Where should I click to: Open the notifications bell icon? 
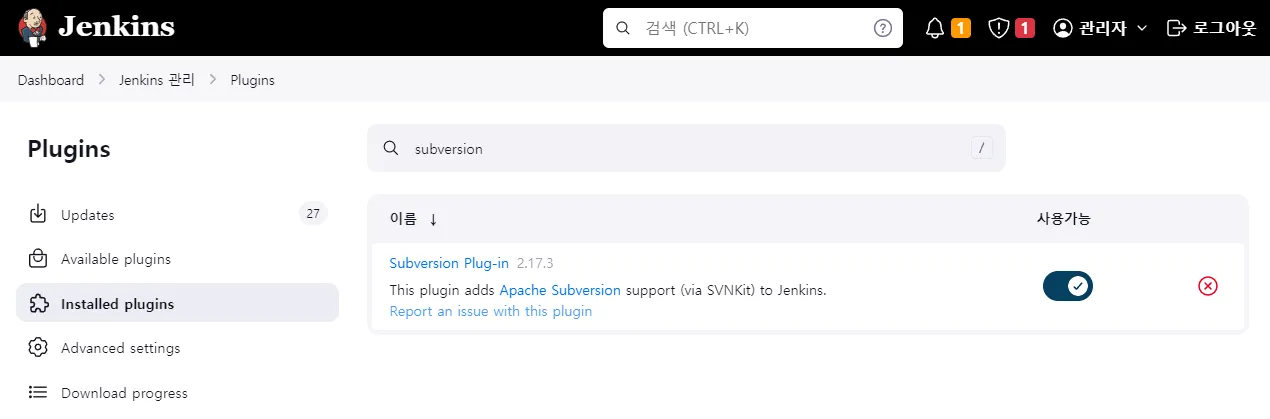point(935,28)
